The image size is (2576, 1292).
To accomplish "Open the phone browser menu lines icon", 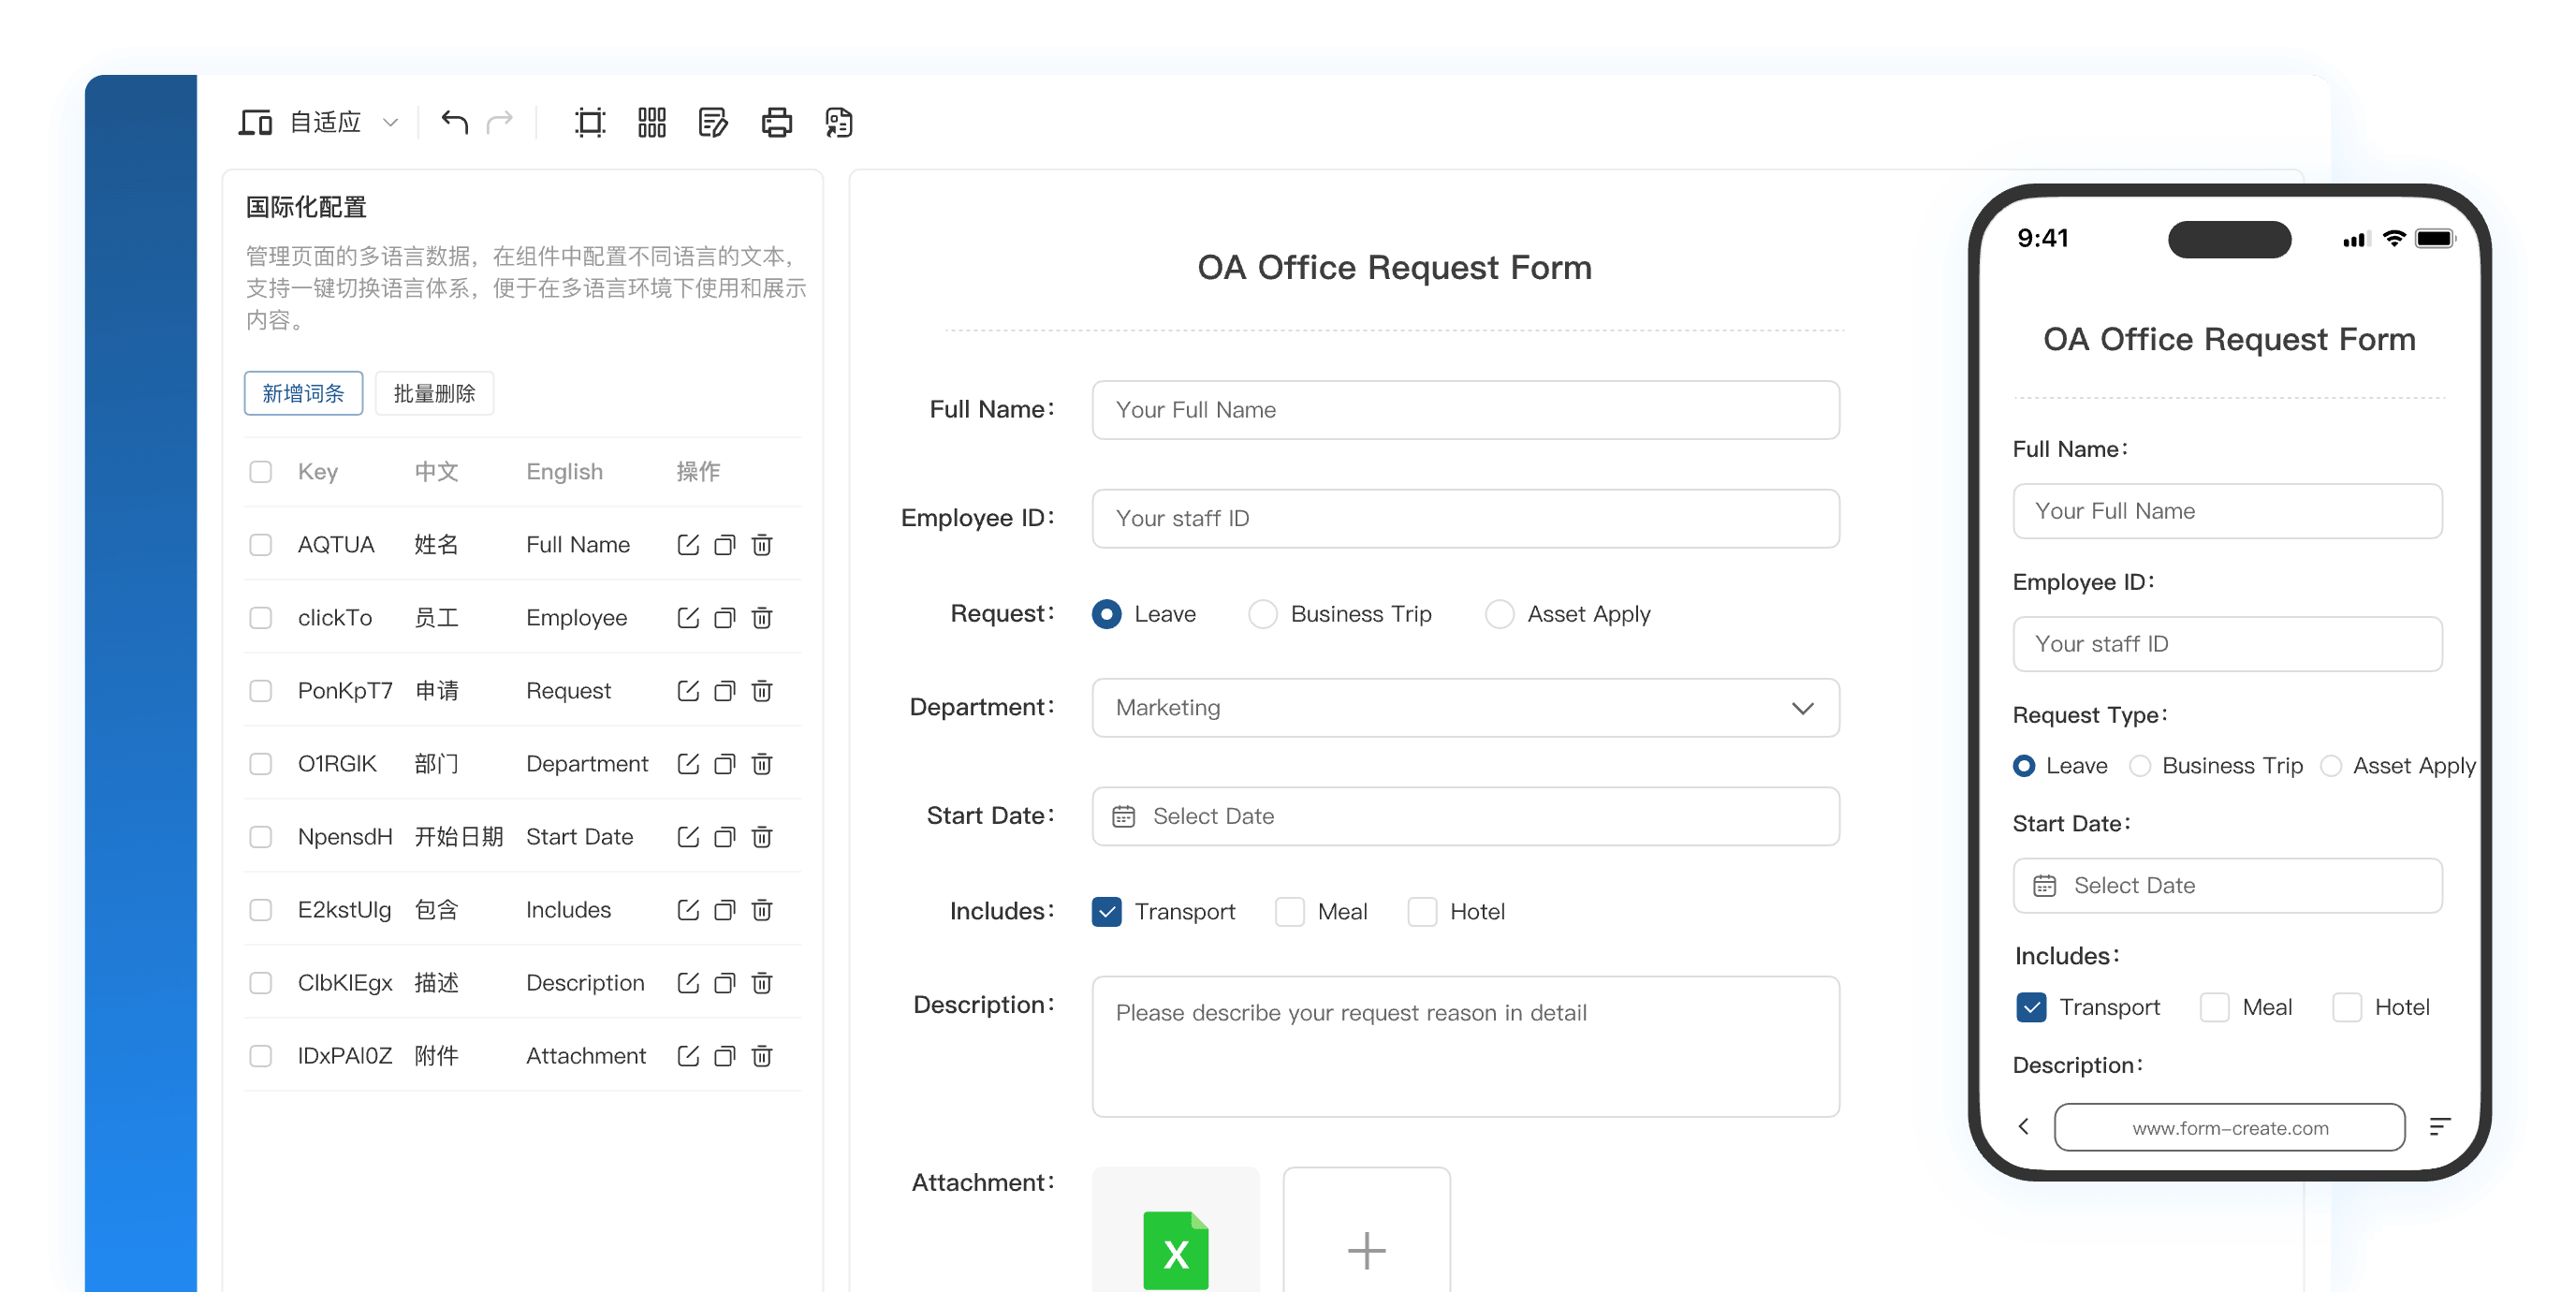I will pyautogui.click(x=2440, y=1126).
